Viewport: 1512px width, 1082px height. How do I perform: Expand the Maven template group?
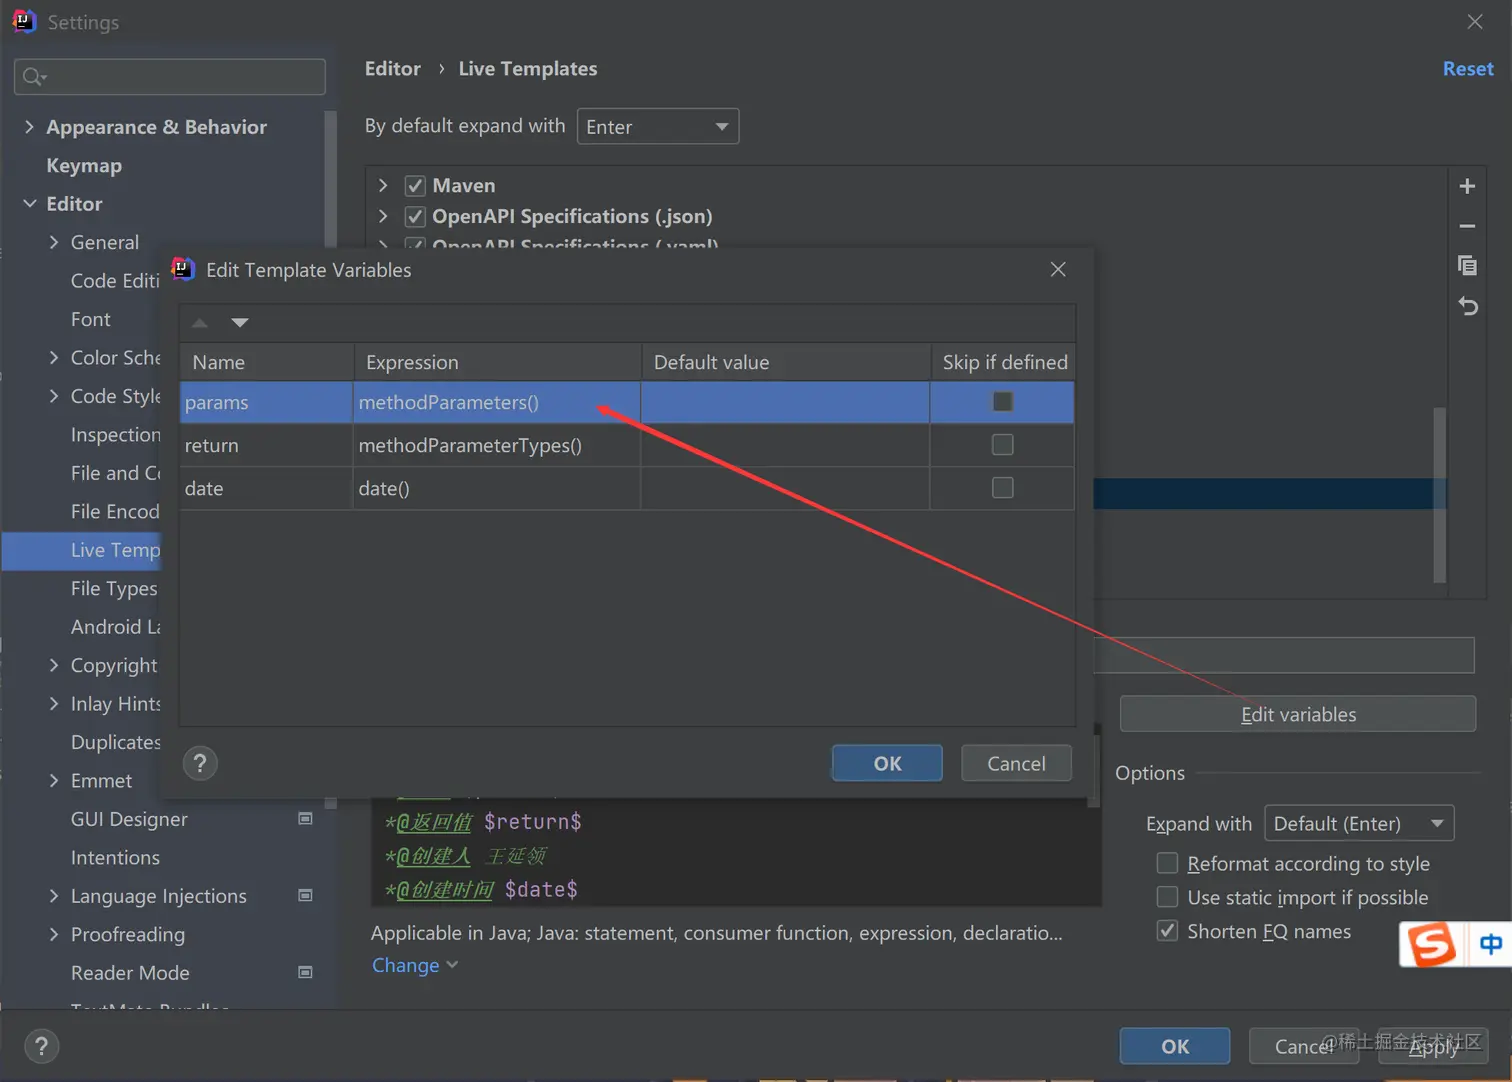click(x=383, y=186)
